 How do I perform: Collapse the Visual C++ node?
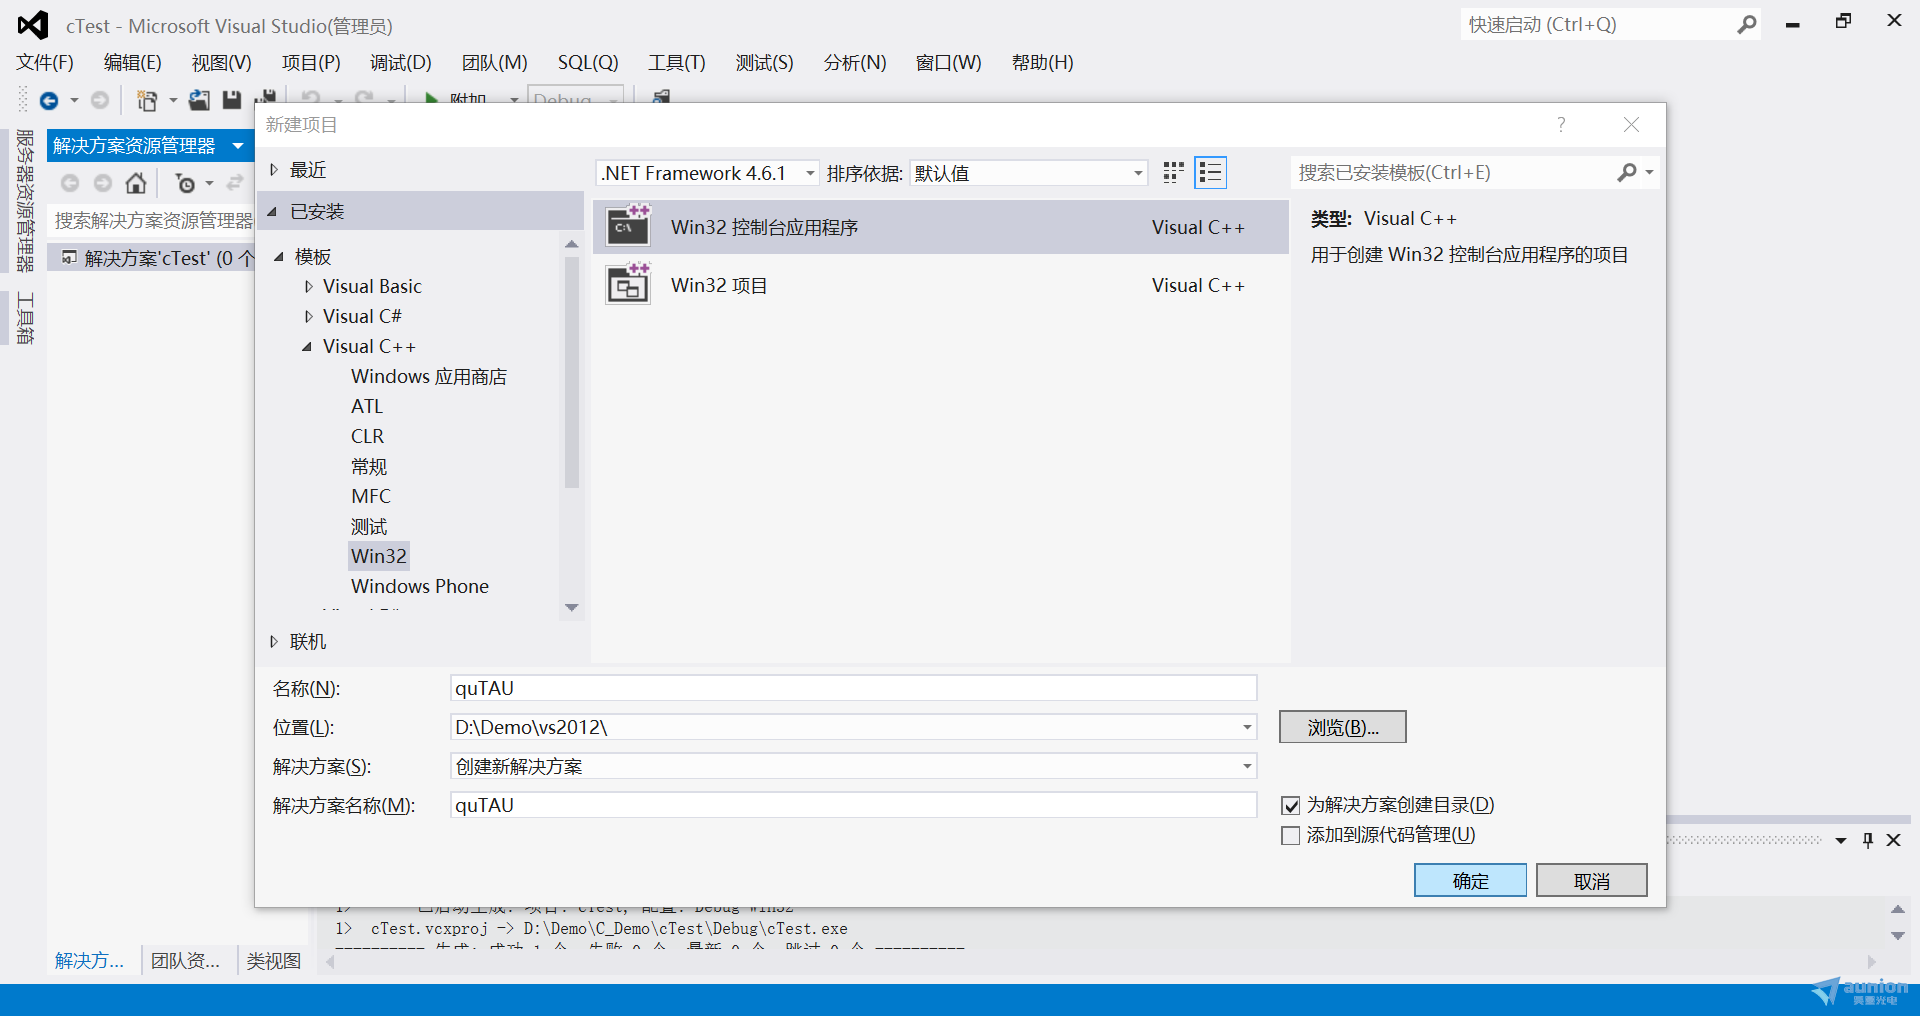(x=307, y=347)
